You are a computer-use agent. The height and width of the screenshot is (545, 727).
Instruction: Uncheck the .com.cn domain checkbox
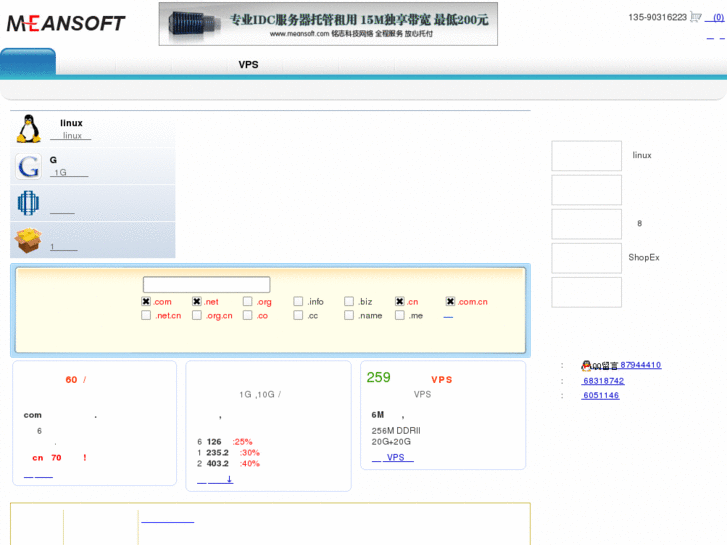450,301
